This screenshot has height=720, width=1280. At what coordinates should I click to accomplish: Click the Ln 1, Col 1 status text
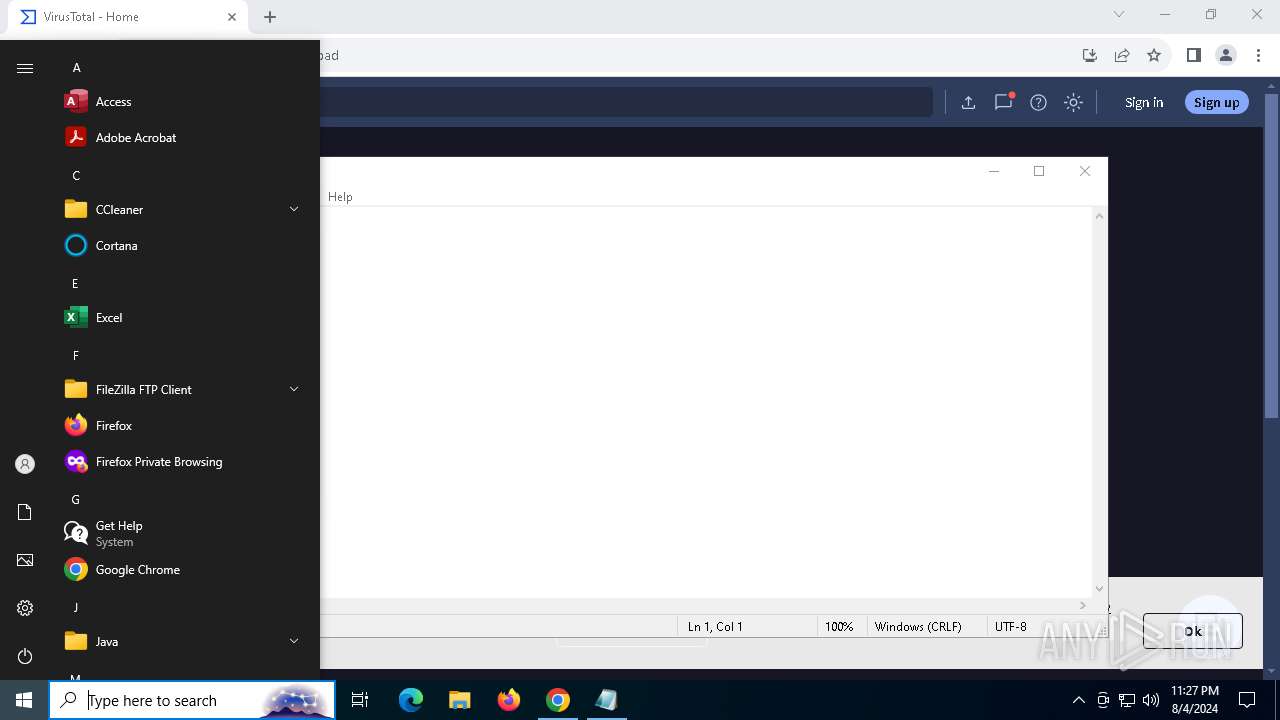coord(715,627)
